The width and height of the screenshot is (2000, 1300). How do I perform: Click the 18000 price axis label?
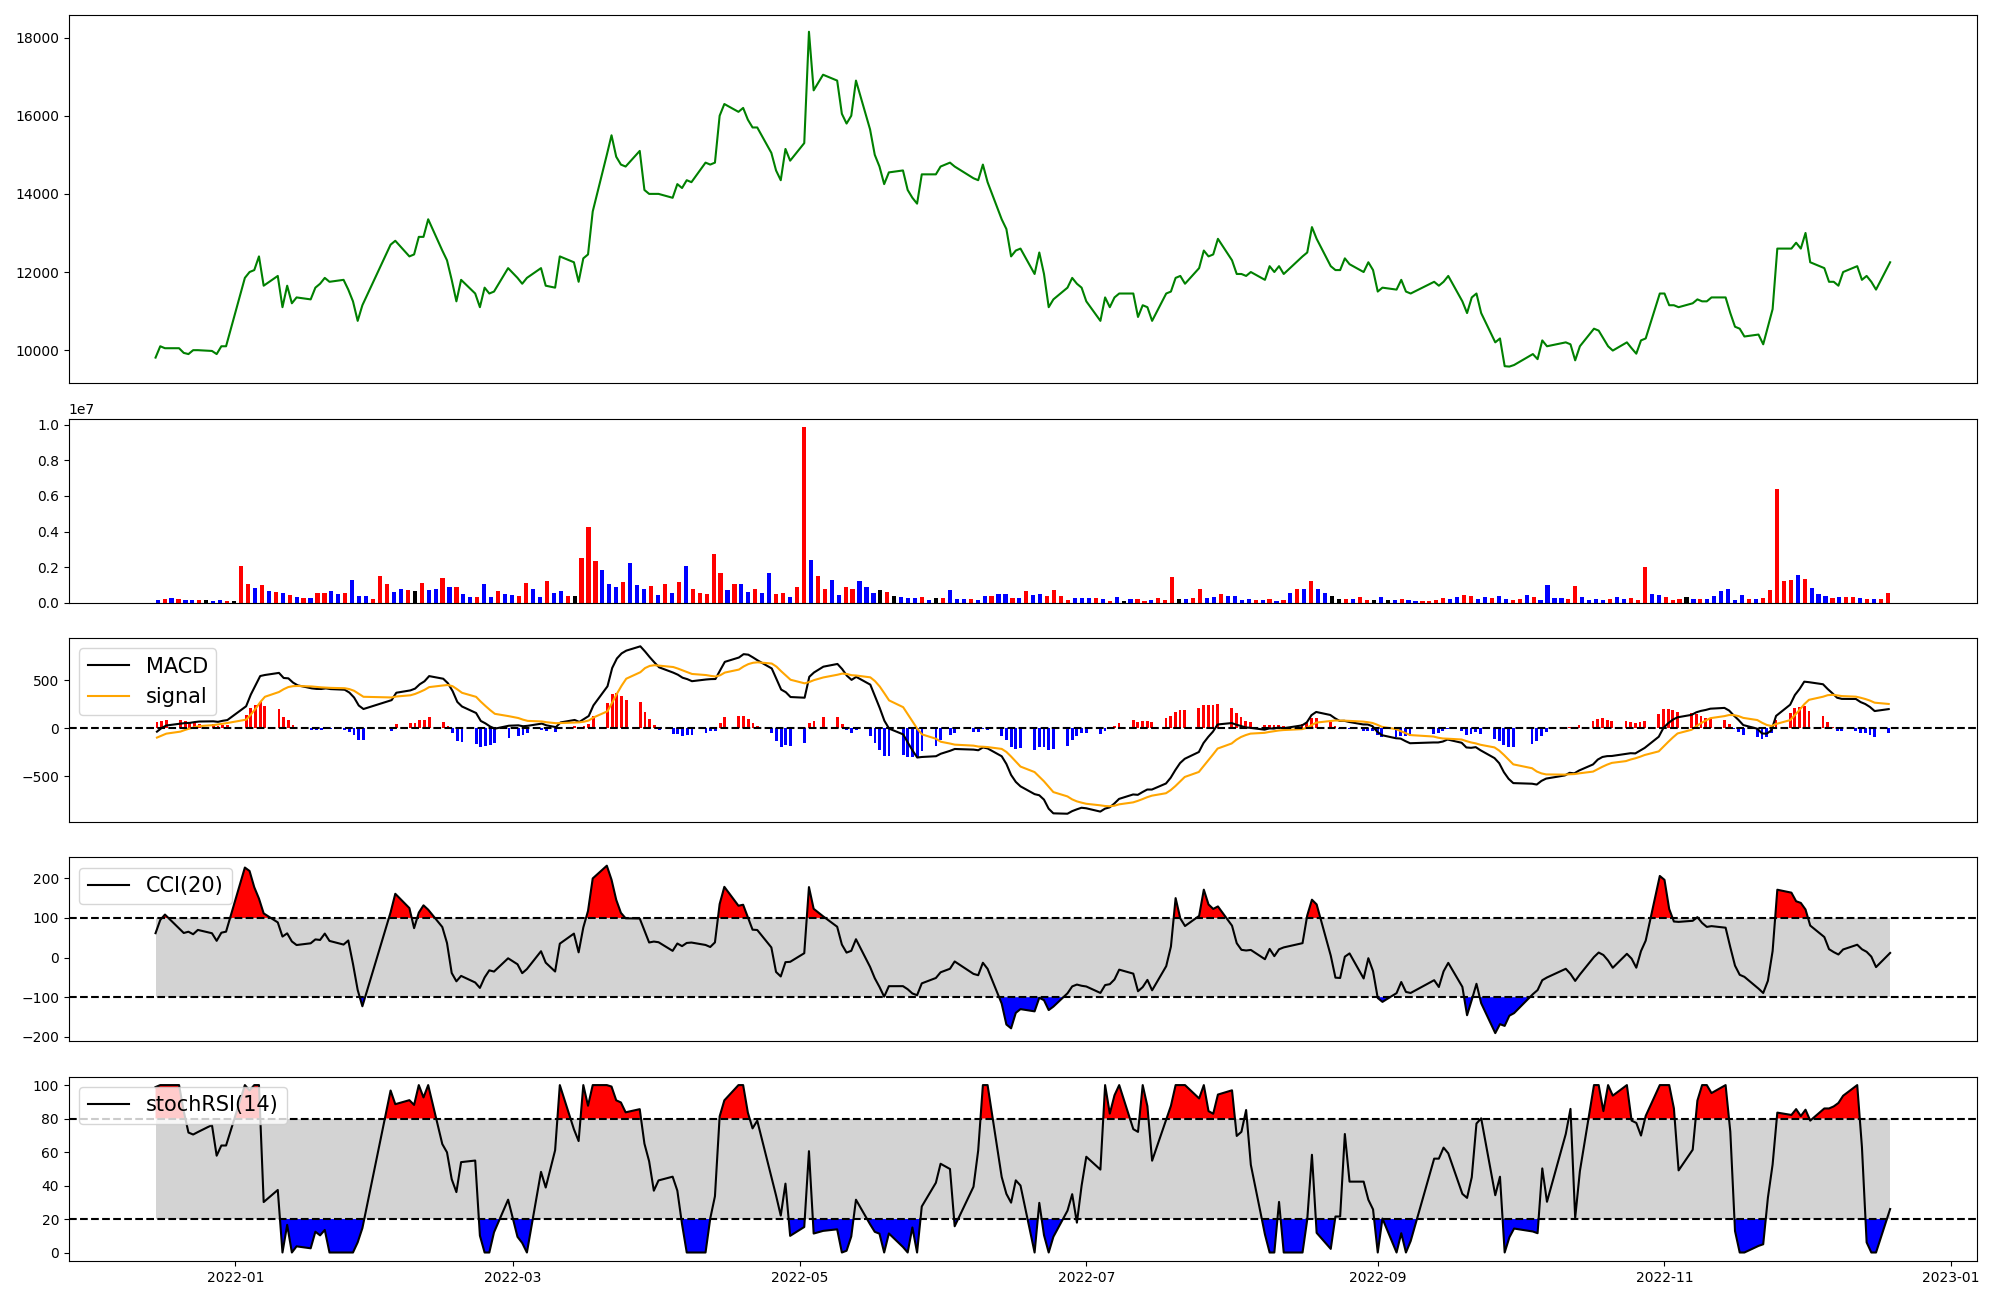(38, 38)
